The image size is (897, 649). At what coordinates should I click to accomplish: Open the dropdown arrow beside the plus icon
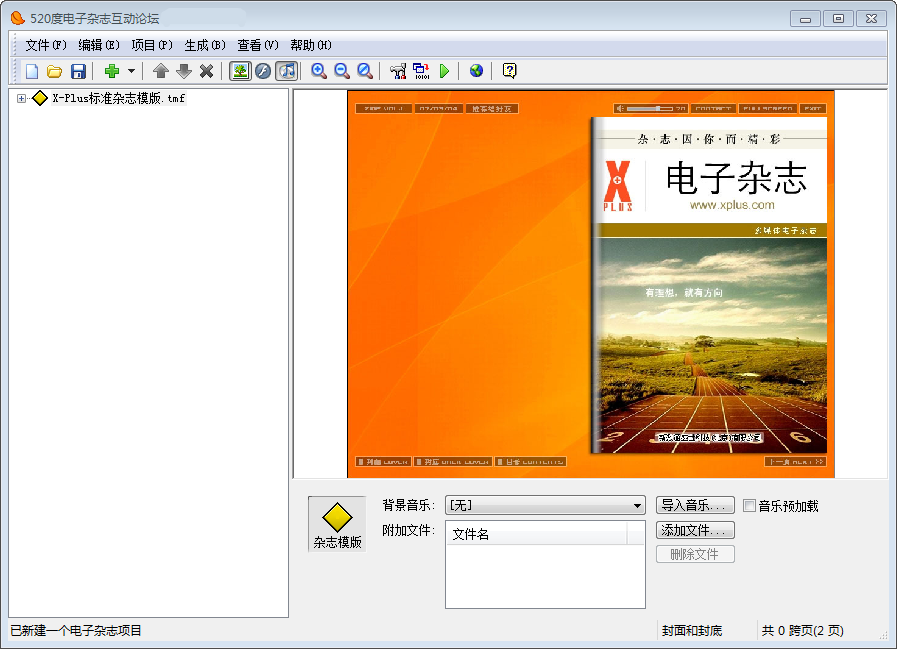pos(131,71)
